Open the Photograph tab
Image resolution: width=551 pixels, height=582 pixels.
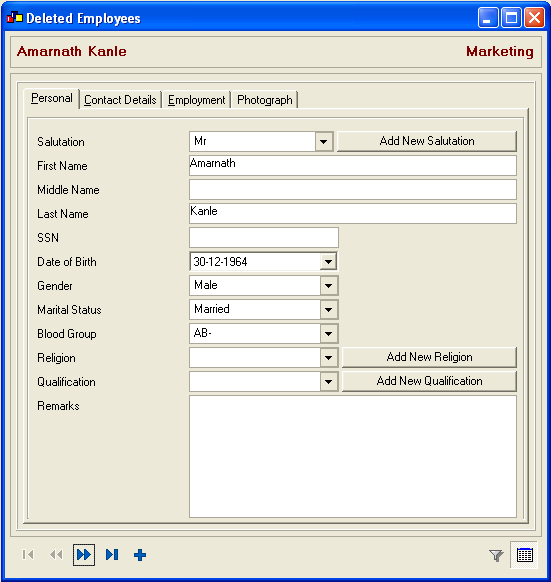265,100
